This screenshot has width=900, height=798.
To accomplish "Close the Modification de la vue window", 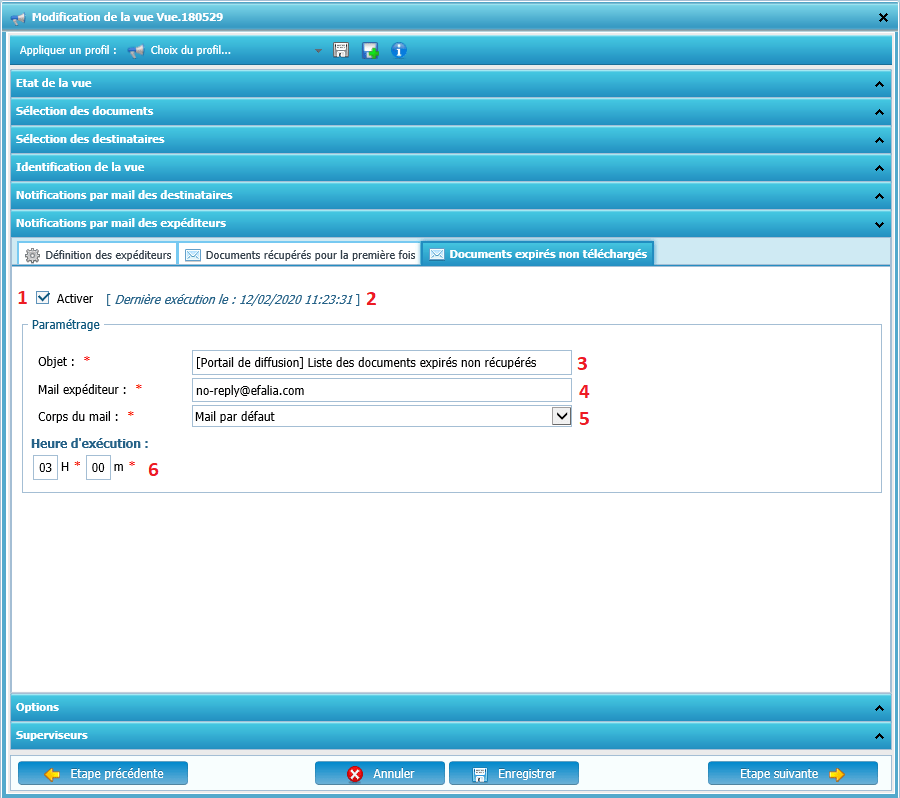I will [x=883, y=17].
